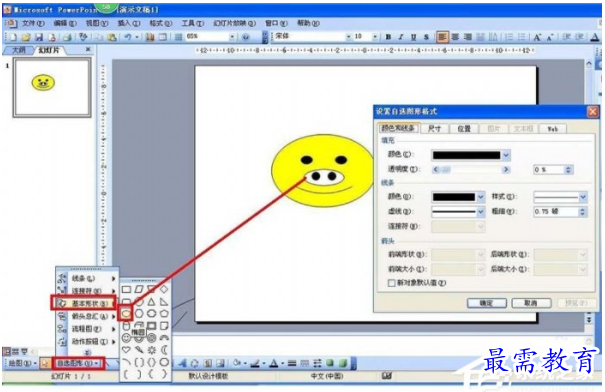
Task: Select the Center alignment icon
Action: click(455, 37)
